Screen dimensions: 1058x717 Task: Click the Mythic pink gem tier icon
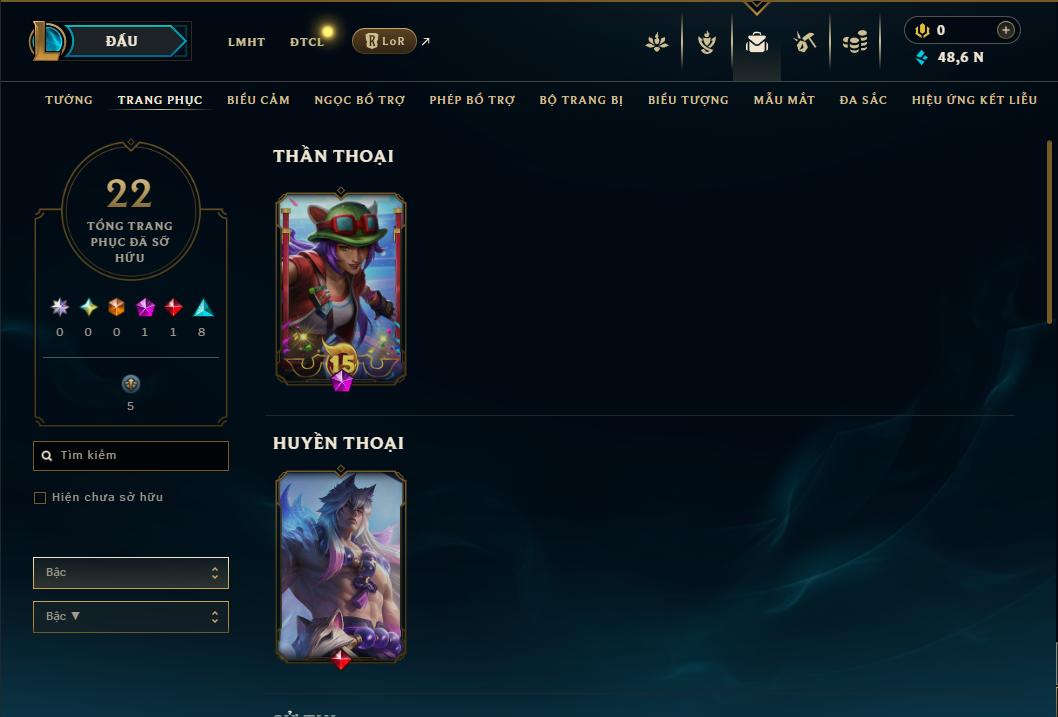pyautogui.click(x=145, y=308)
